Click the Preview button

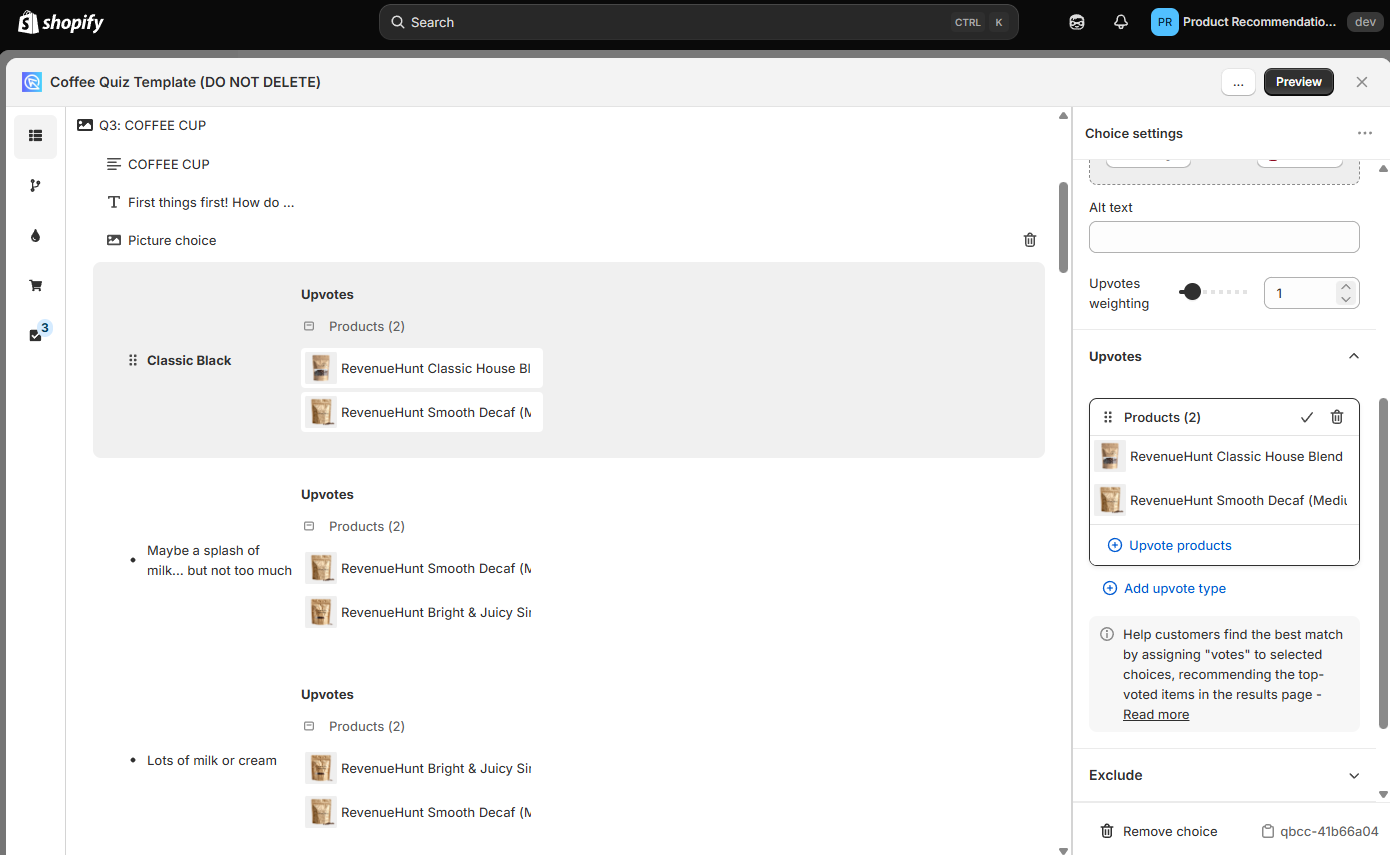pyautogui.click(x=1299, y=82)
